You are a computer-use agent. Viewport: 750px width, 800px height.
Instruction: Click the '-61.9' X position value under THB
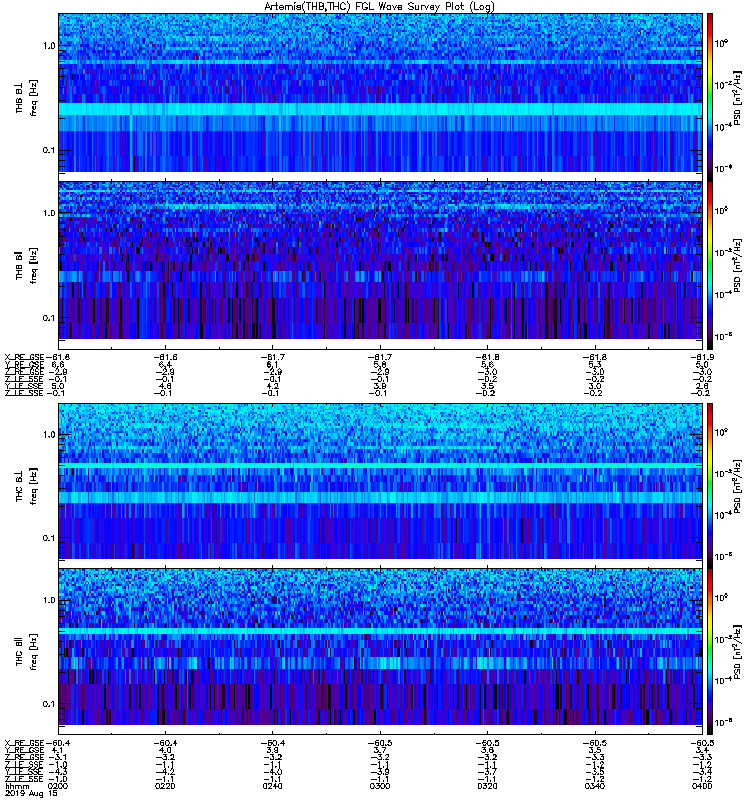(702, 357)
